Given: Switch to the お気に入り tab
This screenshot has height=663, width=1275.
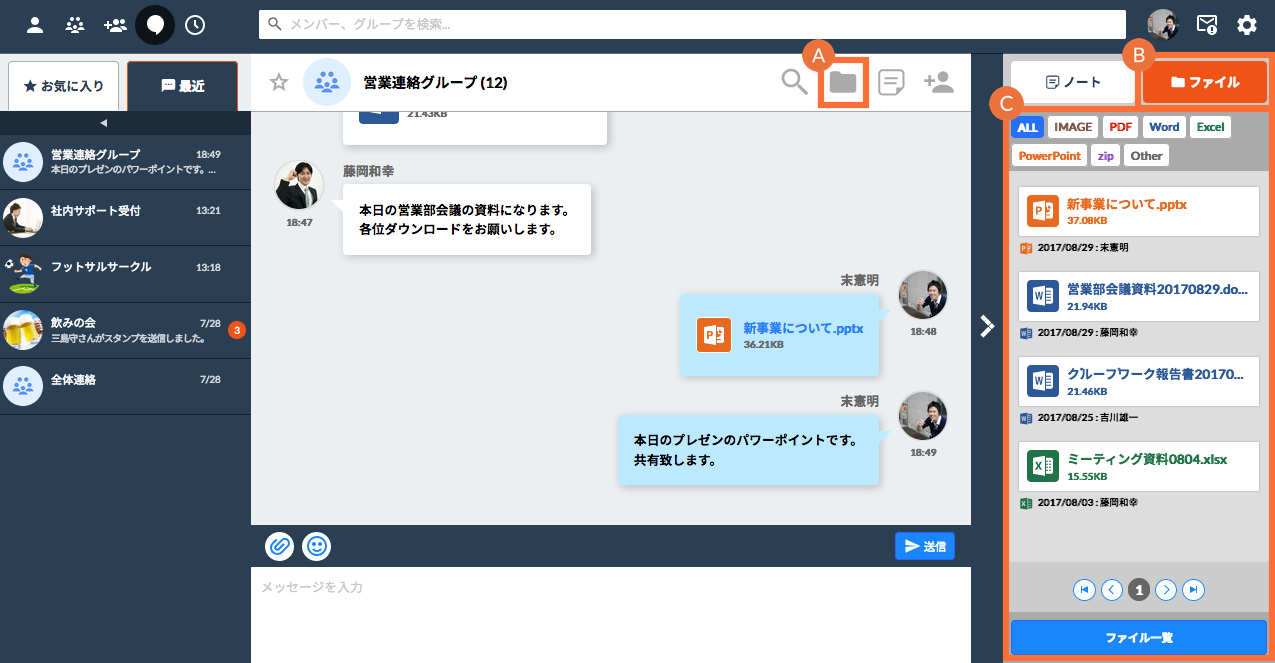Looking at the screenshot, I should (64, 86).
